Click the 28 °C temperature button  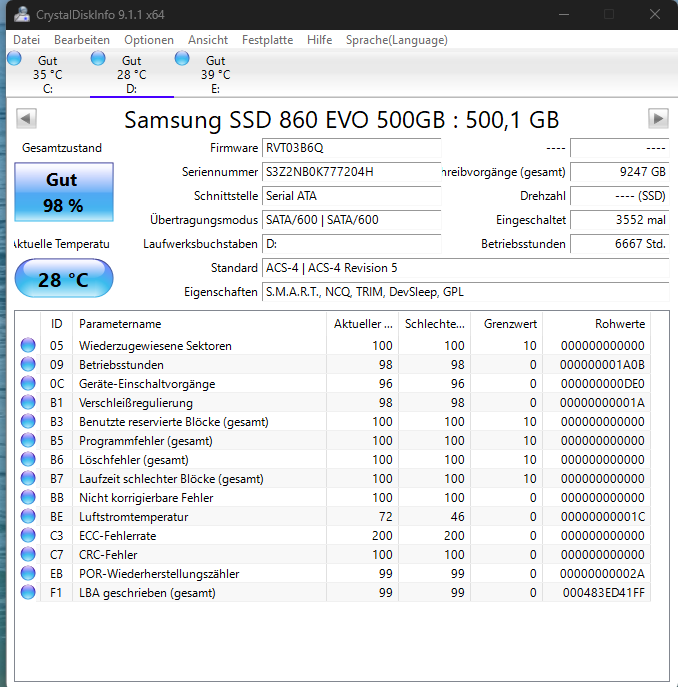[64, 278]
